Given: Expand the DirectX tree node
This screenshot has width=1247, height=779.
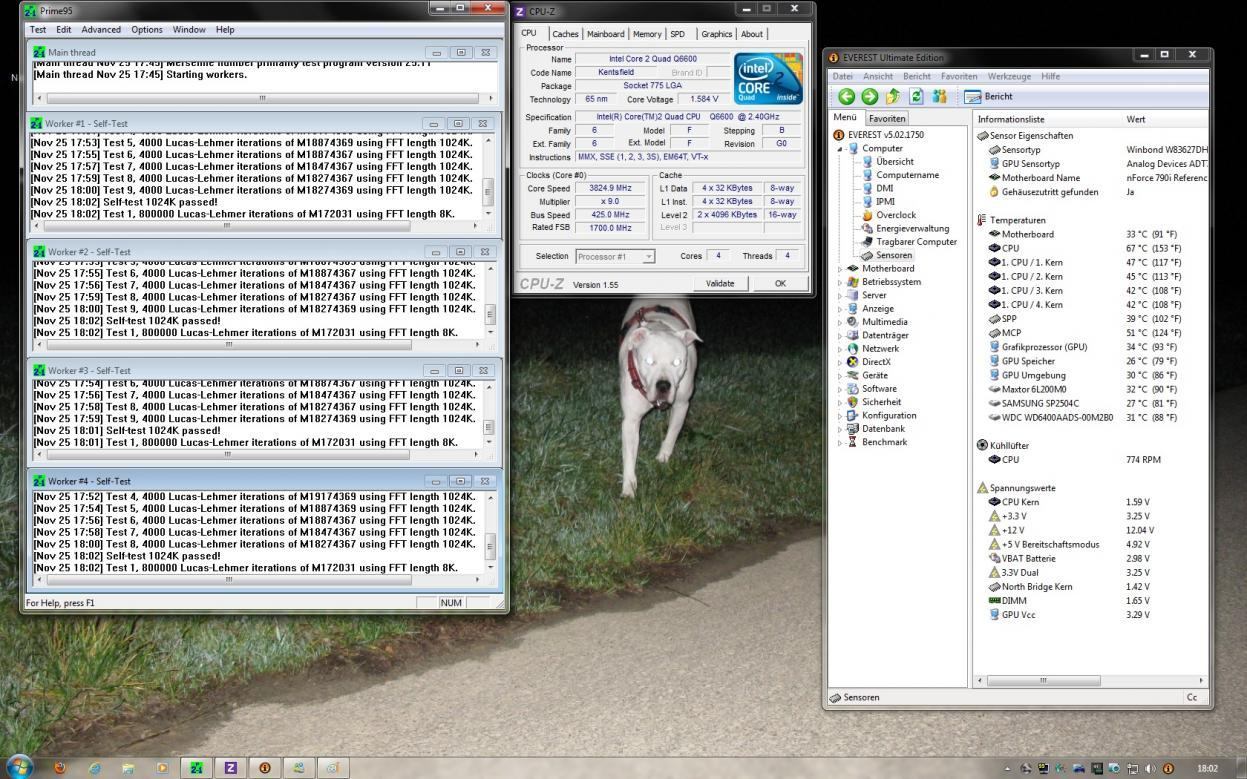Looking at the screenshot, I should tap(841, 362).
